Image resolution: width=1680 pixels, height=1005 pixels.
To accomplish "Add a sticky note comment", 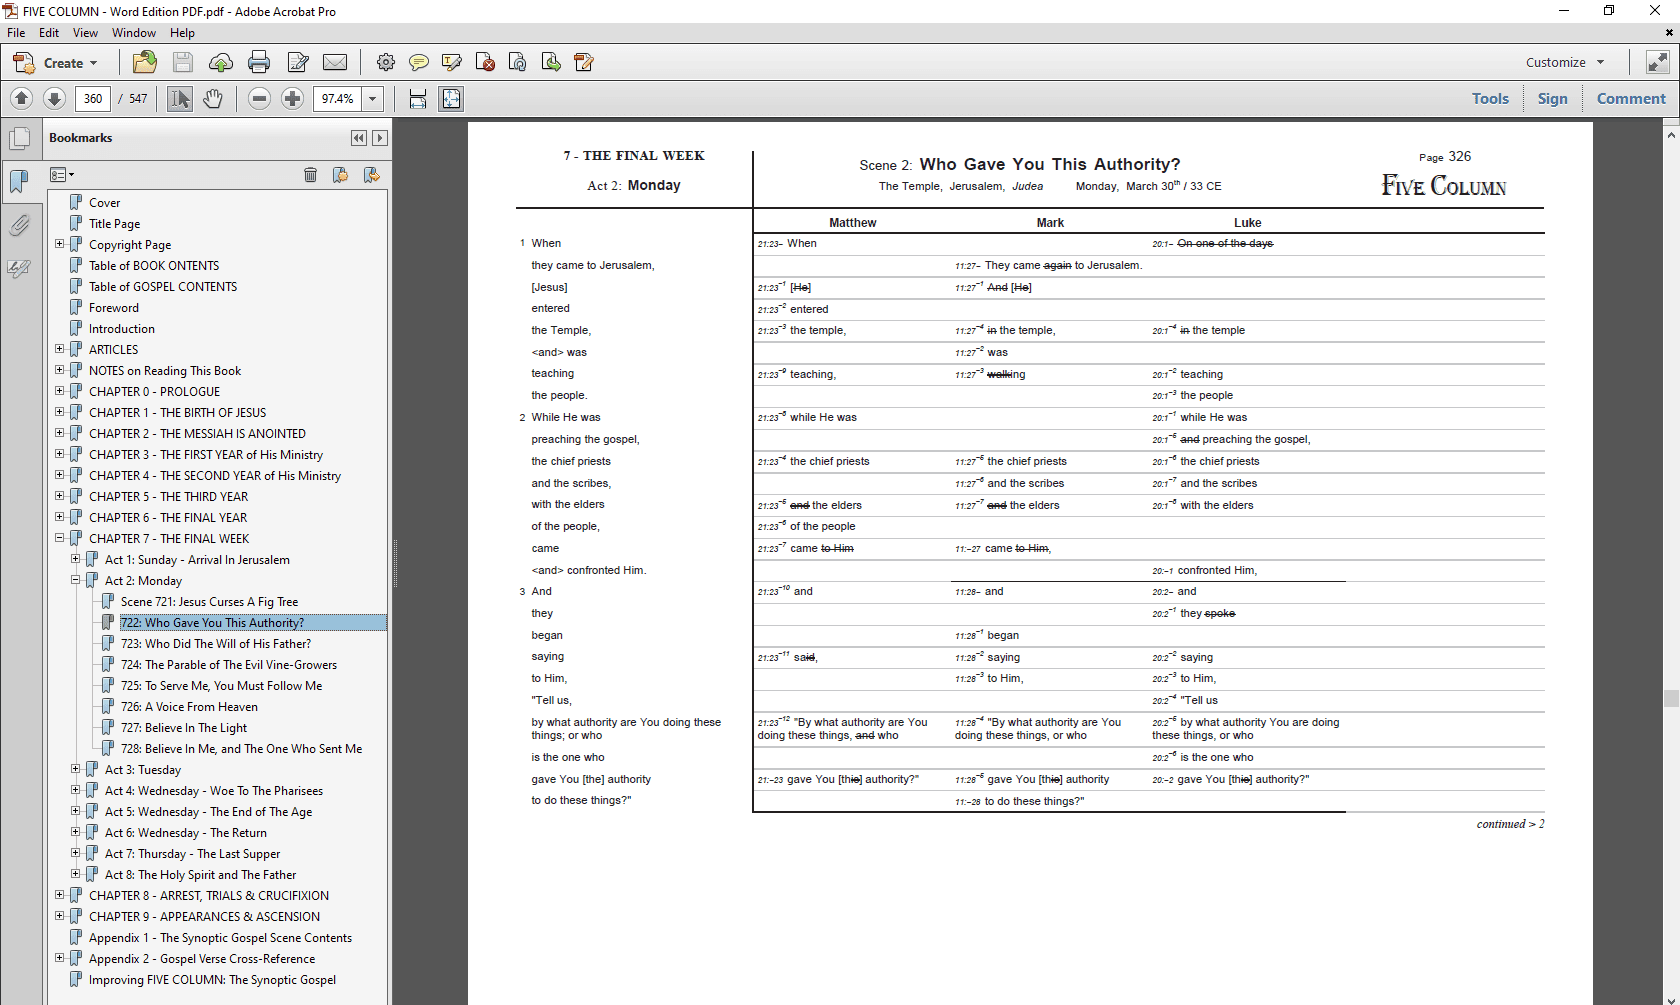I will click(x=419, y=62).
